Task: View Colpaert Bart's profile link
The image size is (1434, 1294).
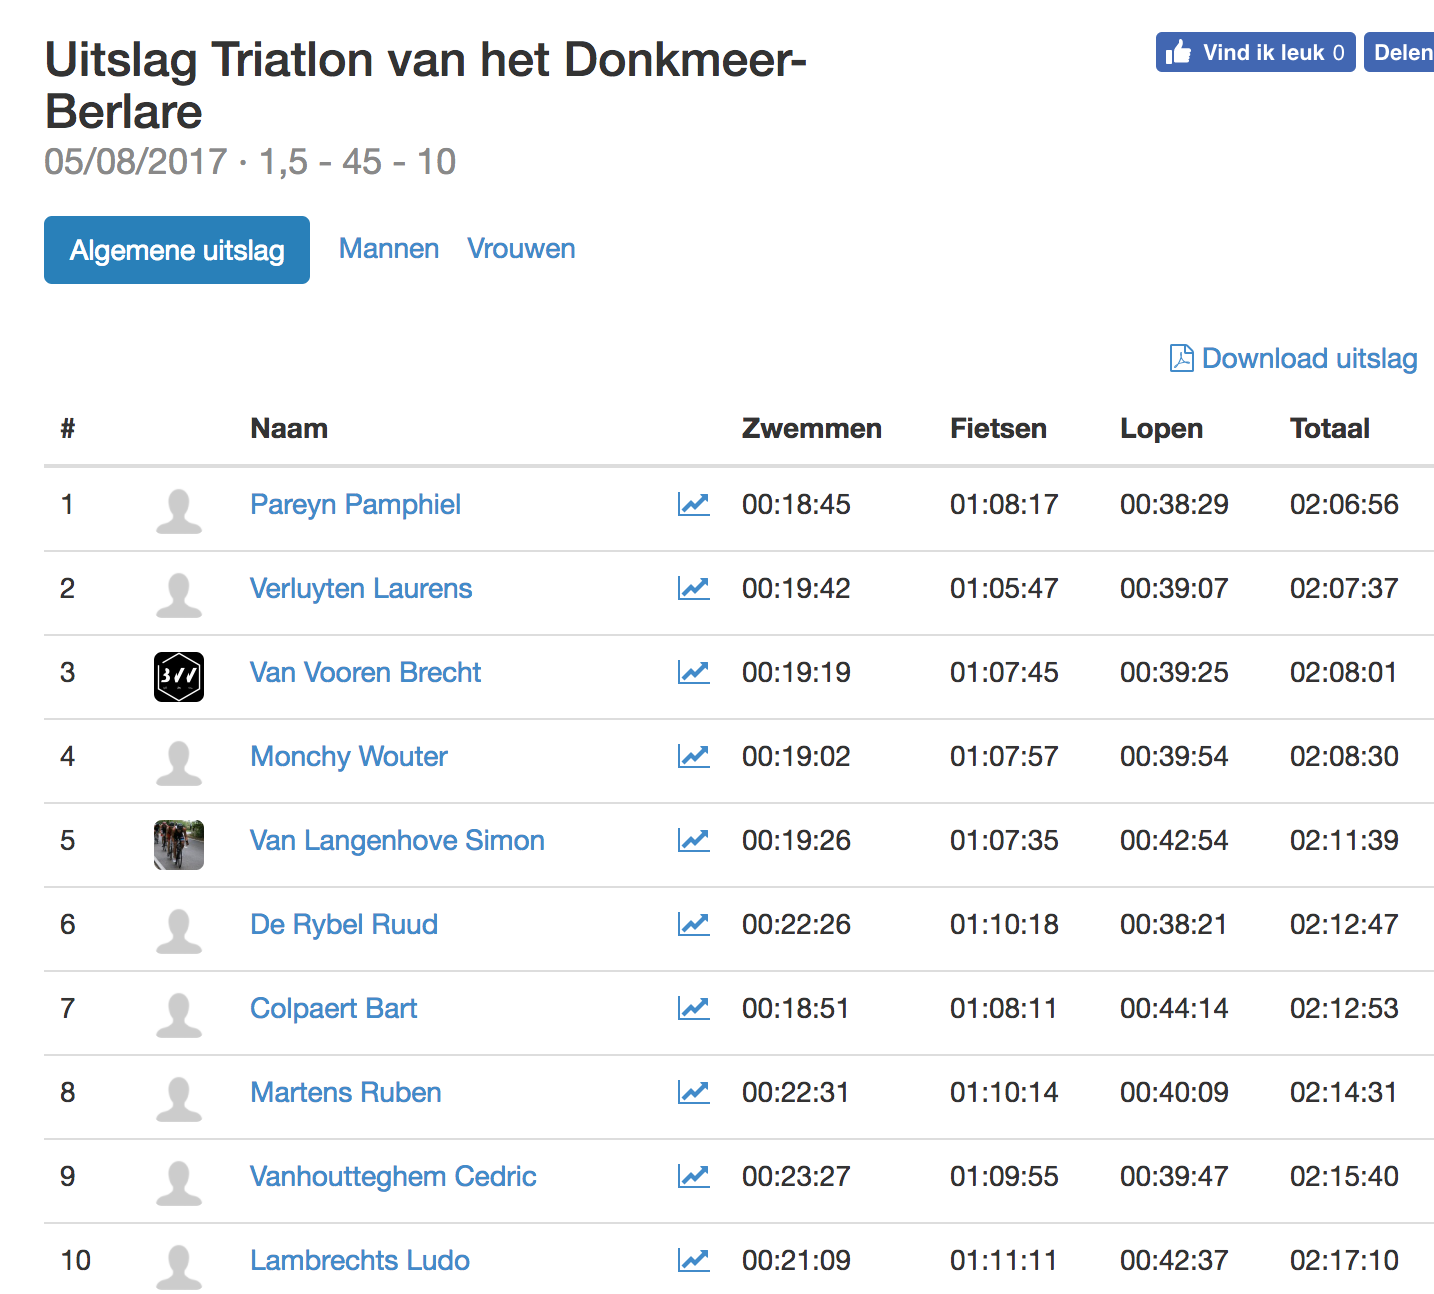Action: click(x=333, y=1008)
